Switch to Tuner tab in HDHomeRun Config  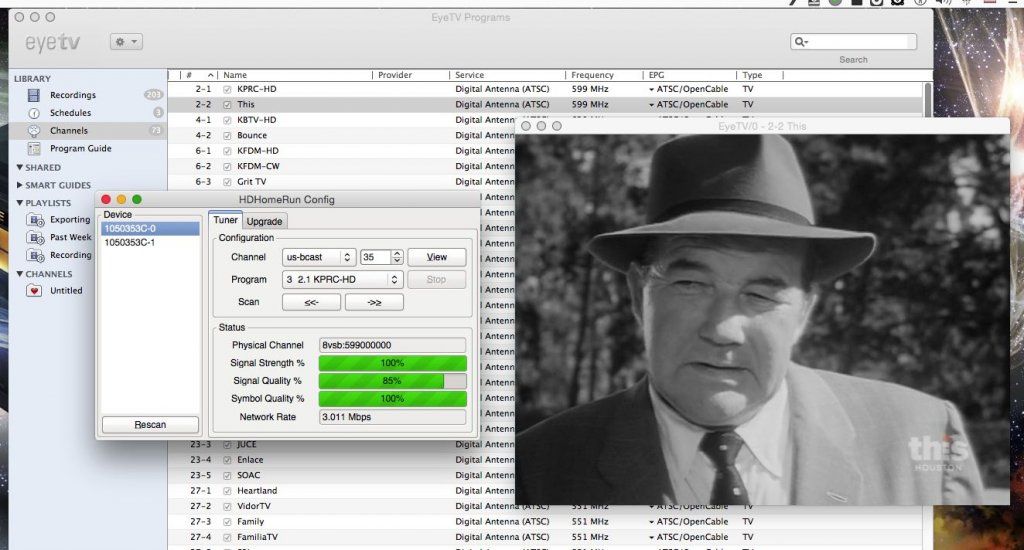pos(225,220)
